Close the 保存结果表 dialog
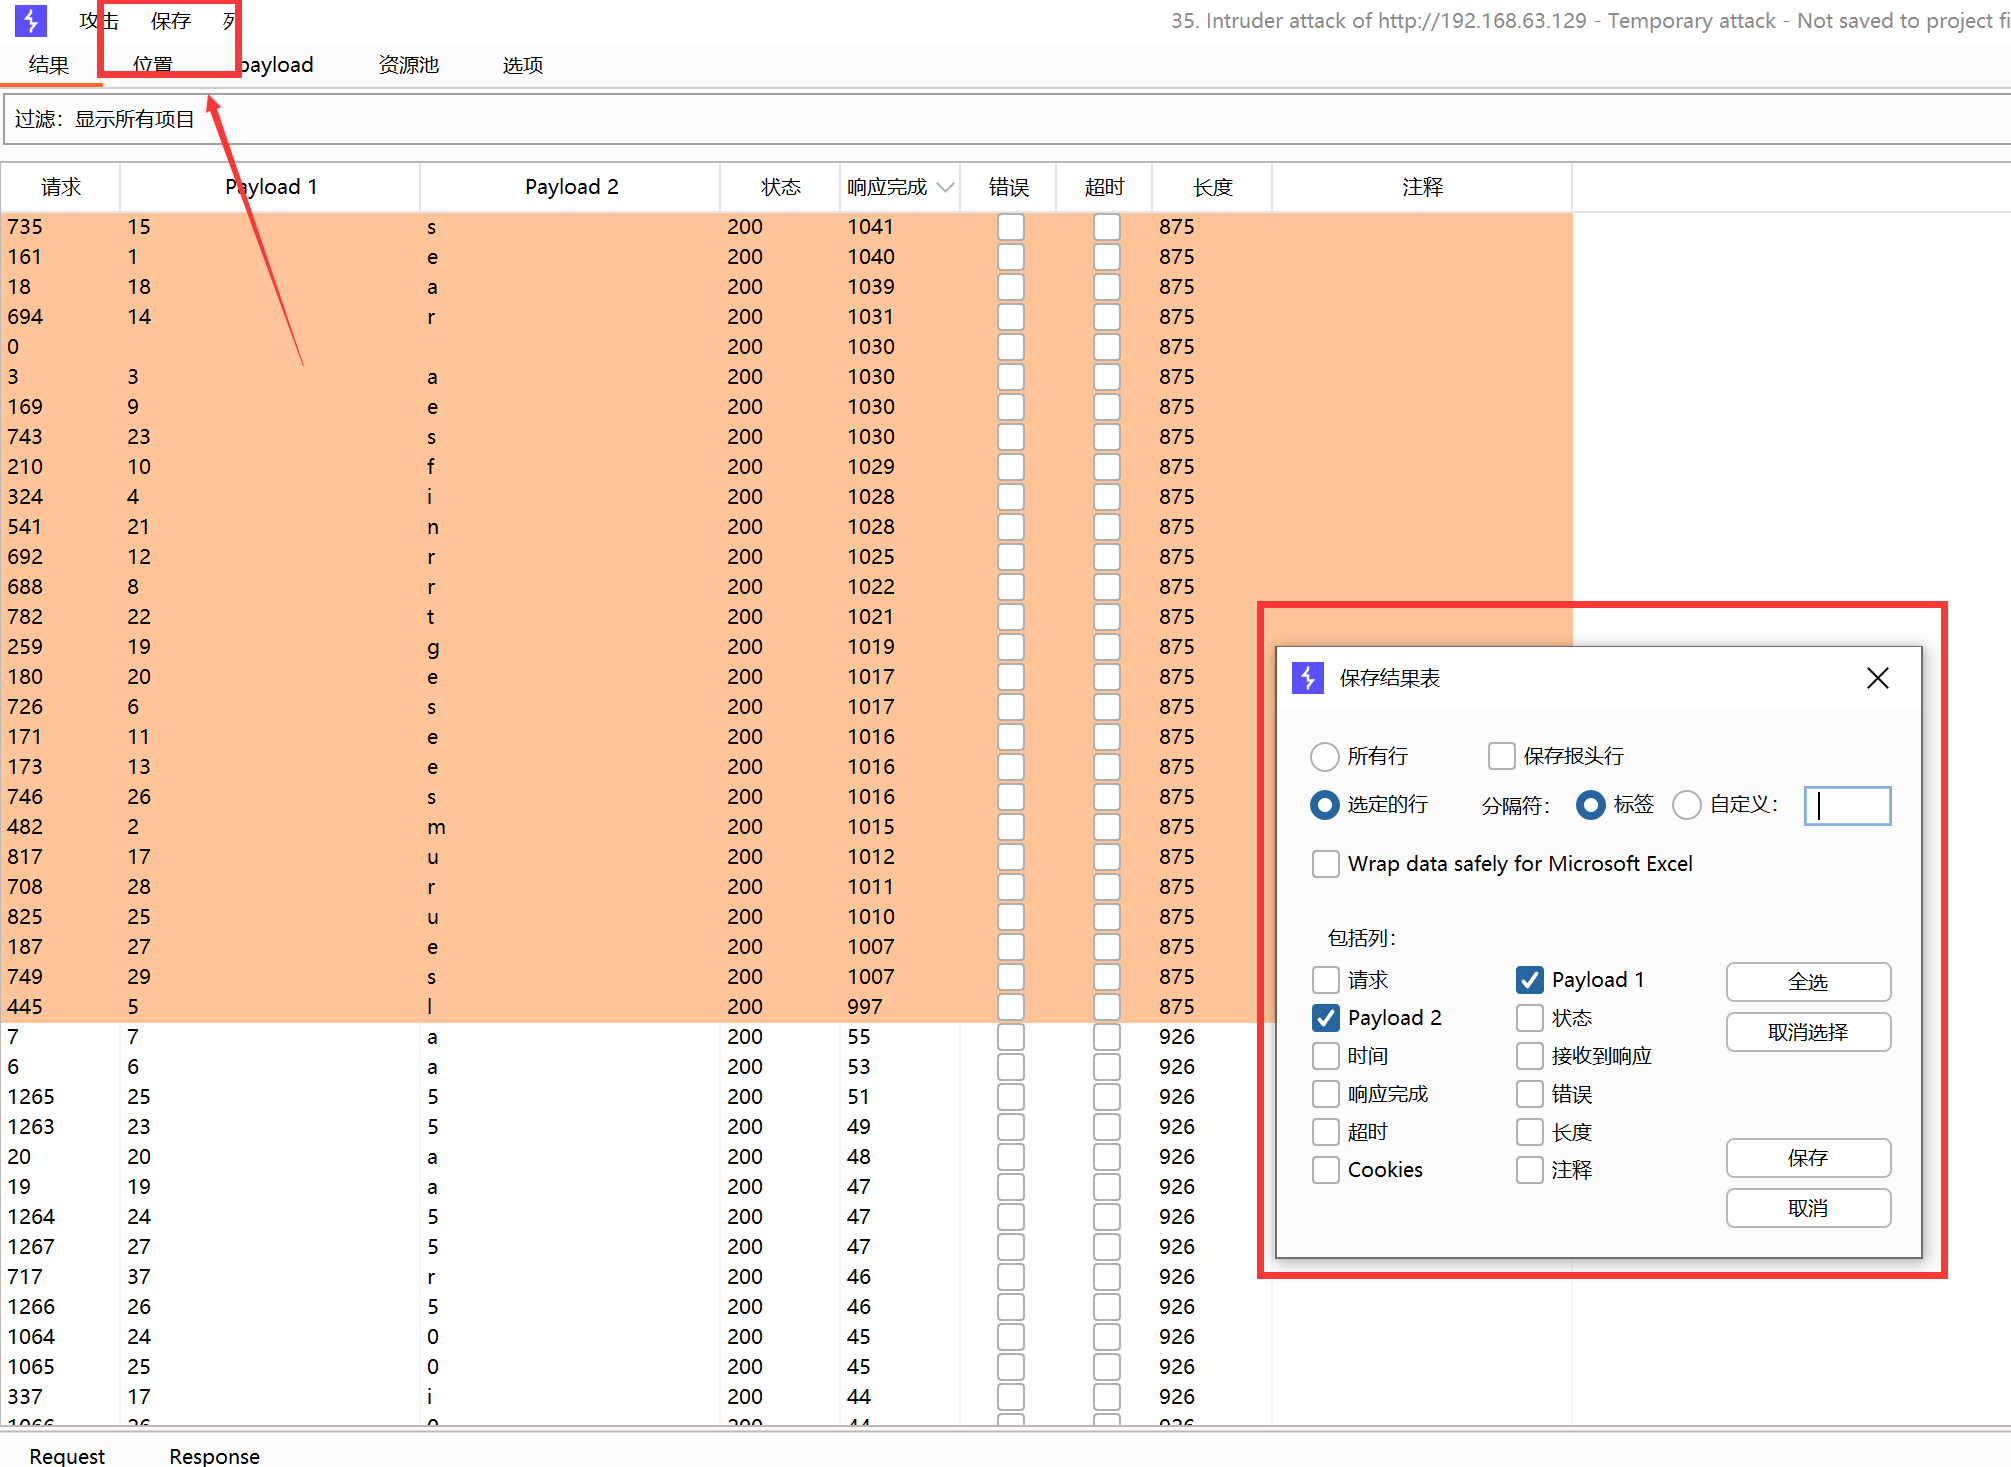This screenshot has height=1467, width=2011. [x=1878, y=678]
